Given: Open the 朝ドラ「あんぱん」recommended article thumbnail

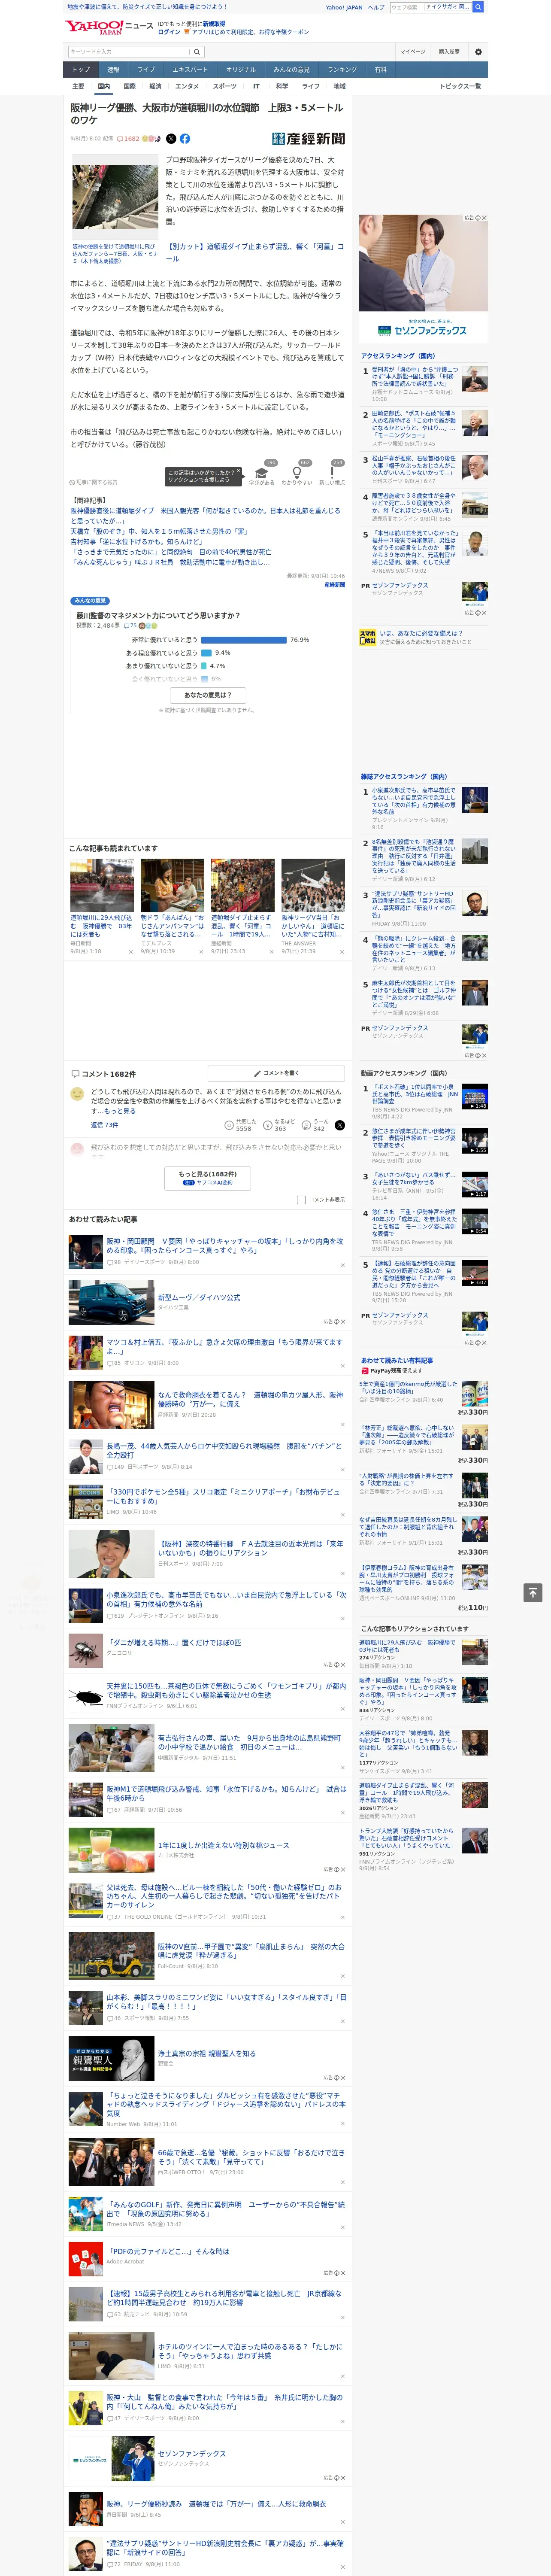Looking at the screenshot, I should [172, 885].
